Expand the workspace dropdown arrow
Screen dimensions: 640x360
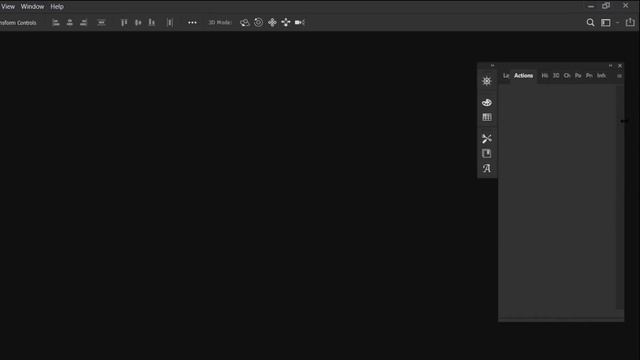[617, 23]
